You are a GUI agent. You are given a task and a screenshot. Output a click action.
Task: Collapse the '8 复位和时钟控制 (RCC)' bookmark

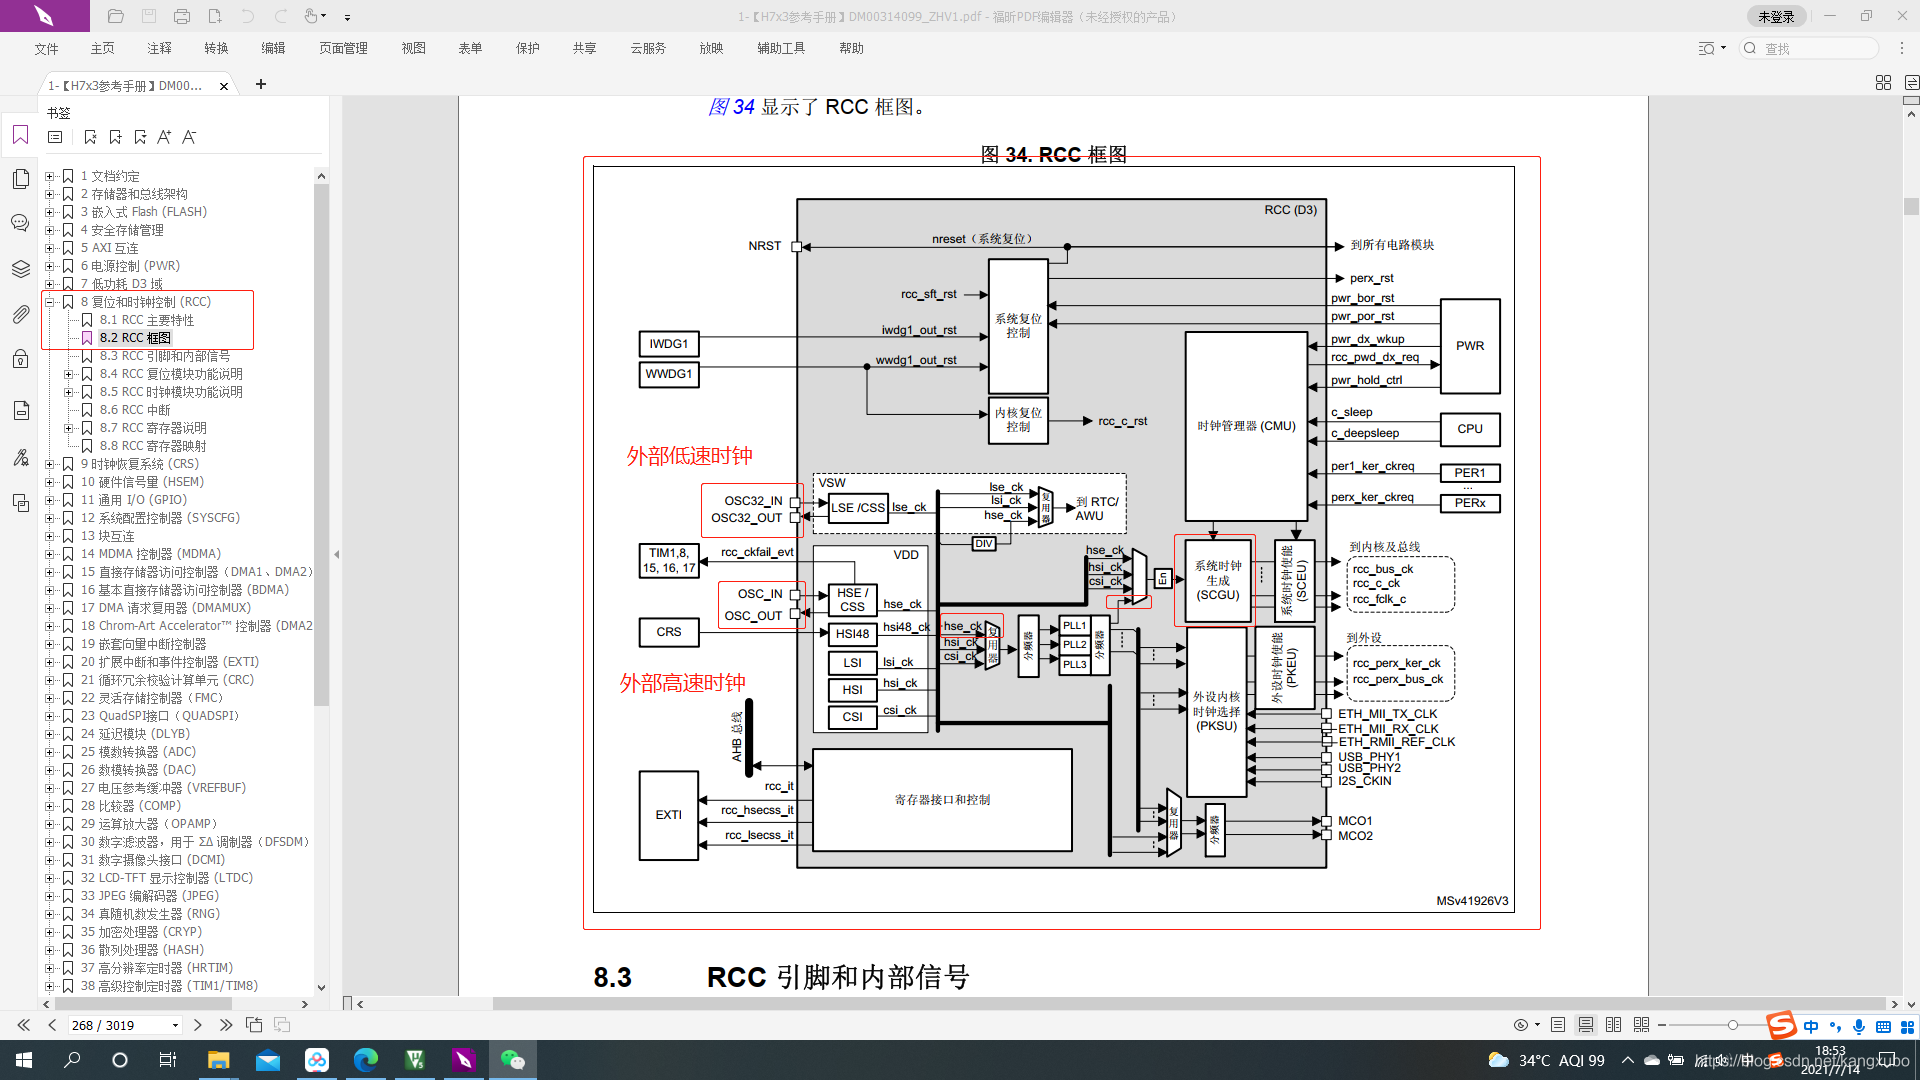[x=49, y=302]
